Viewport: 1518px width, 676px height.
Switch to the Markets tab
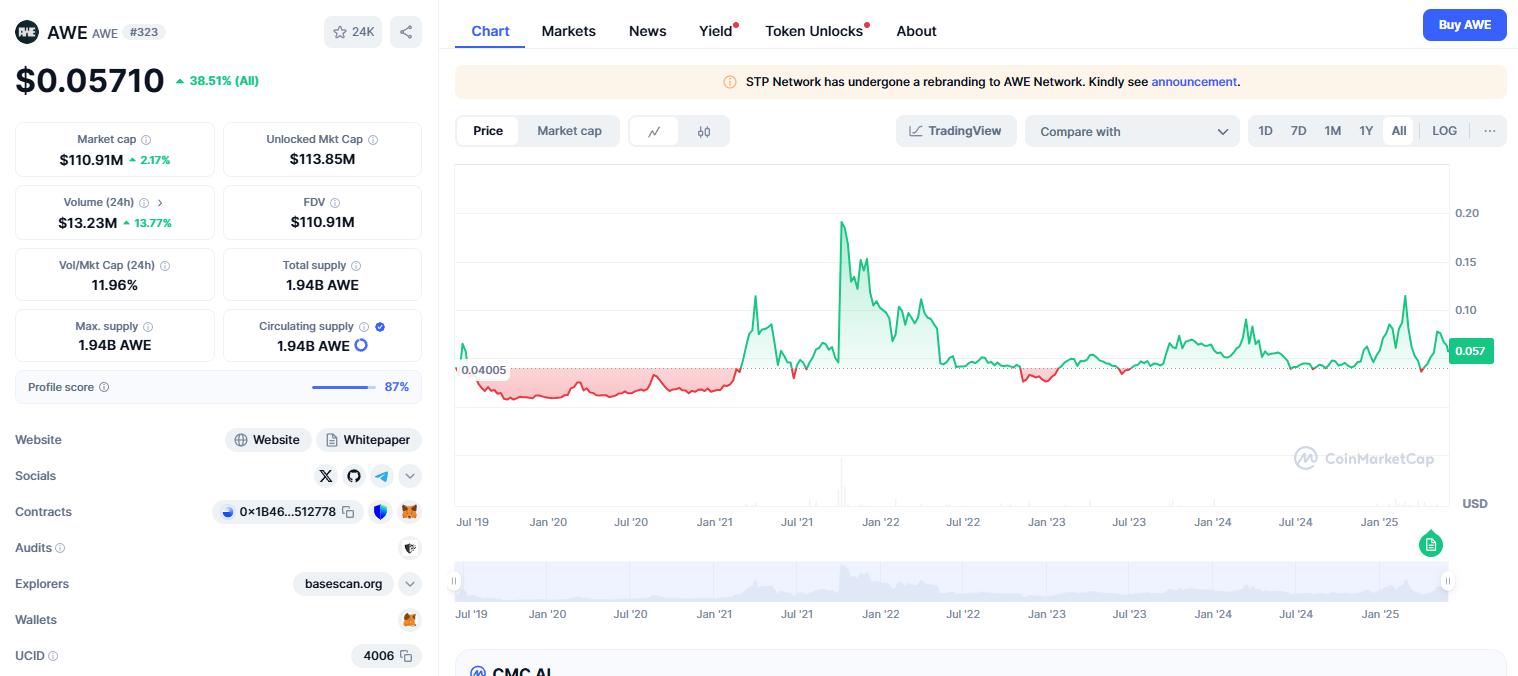(x=568, y=31)
